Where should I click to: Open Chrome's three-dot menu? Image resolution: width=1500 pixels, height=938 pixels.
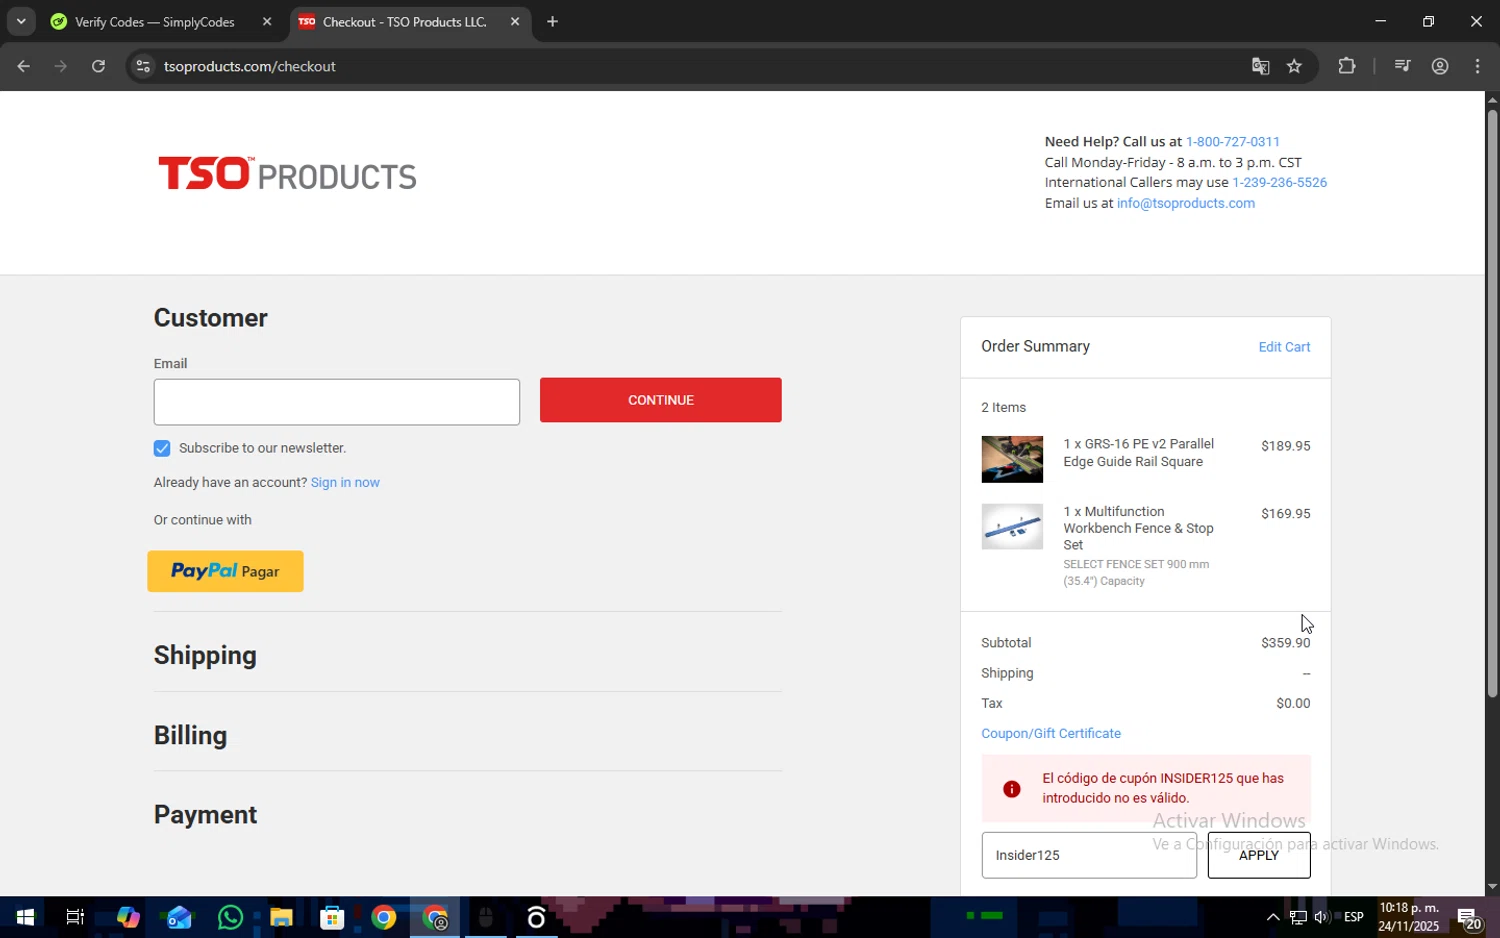click(x=1478, y=67)
